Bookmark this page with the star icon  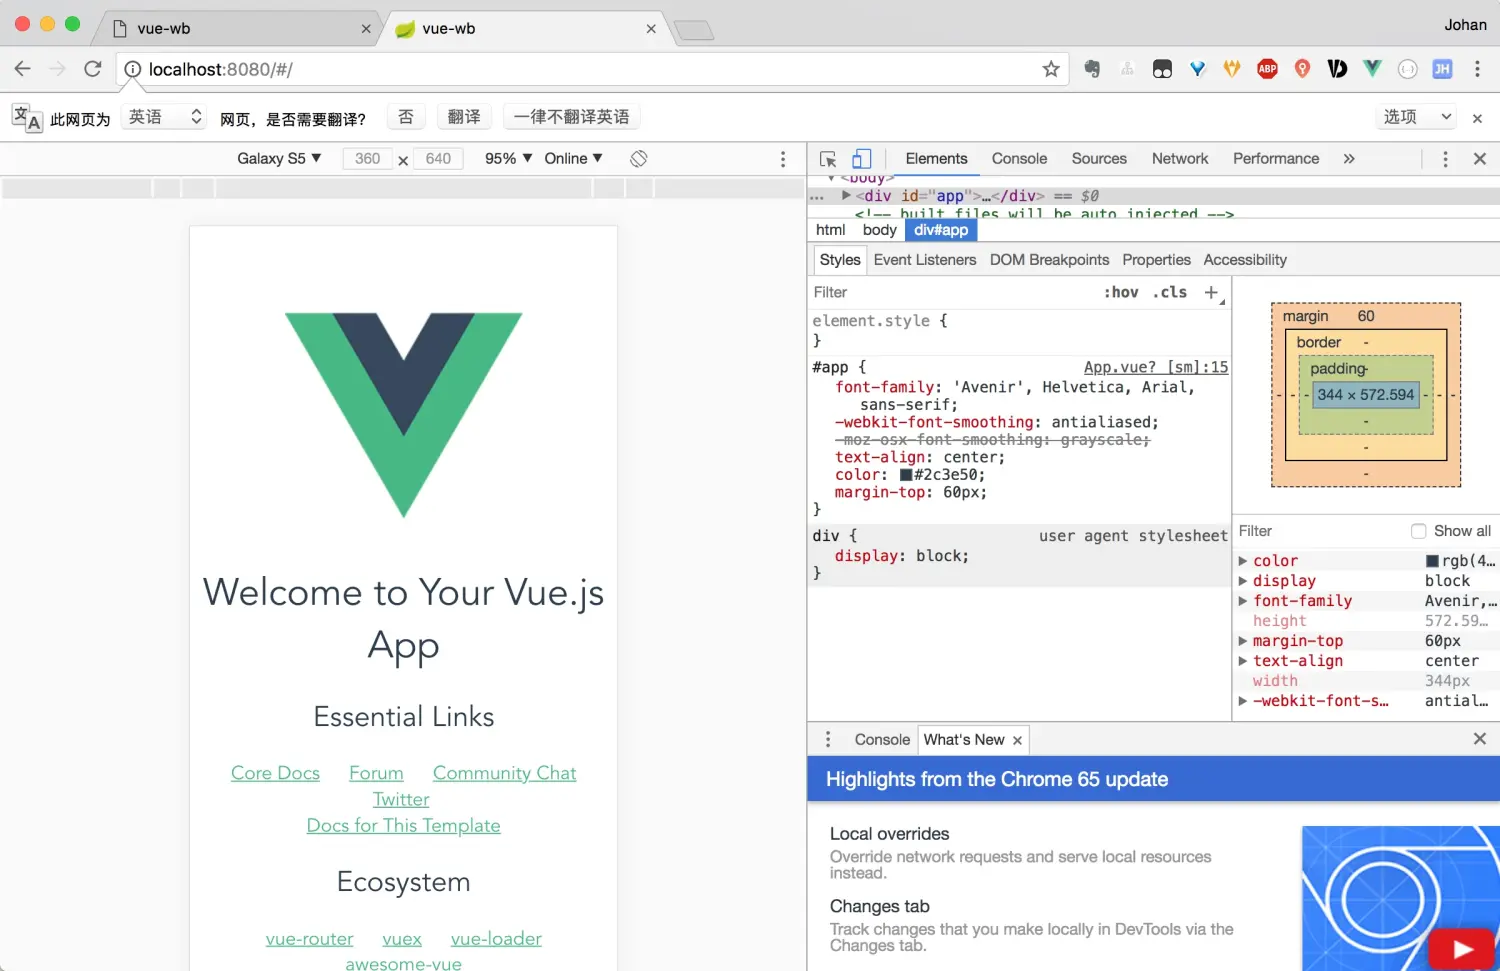pyautogui.click(x=1051, y=69)
